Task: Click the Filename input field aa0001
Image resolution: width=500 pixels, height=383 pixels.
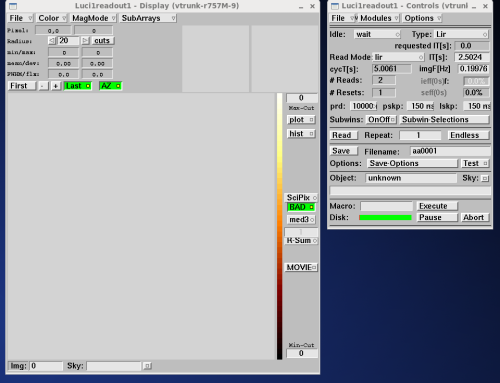Action: click(x=450, y=151)
